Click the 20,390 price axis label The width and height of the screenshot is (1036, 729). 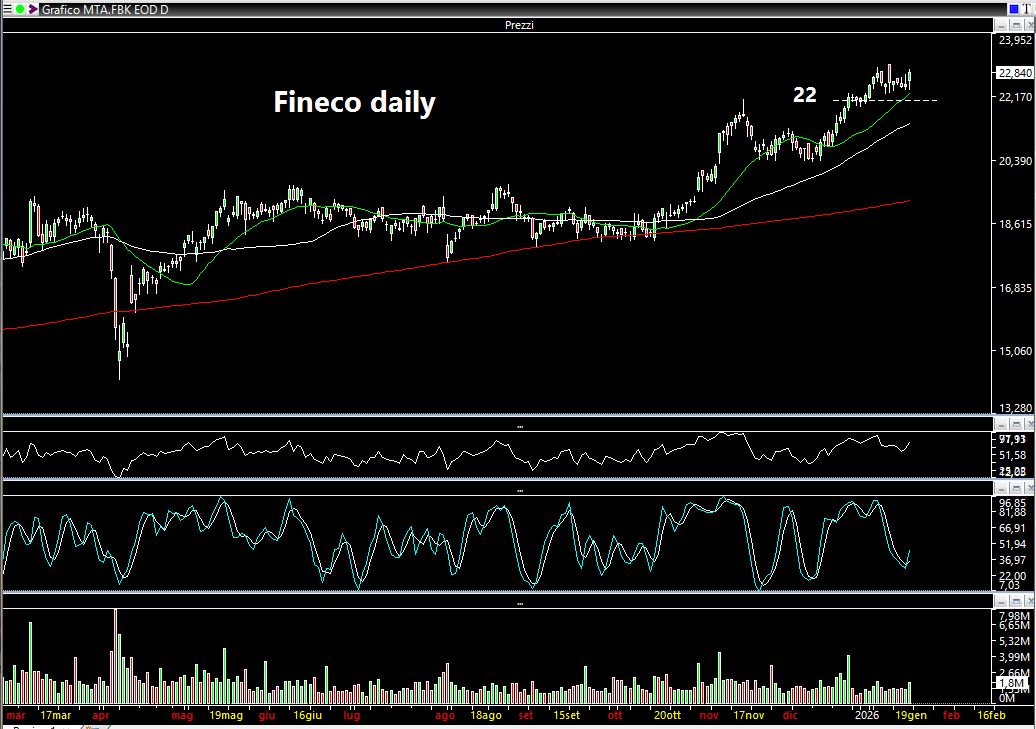(1015, 161)
